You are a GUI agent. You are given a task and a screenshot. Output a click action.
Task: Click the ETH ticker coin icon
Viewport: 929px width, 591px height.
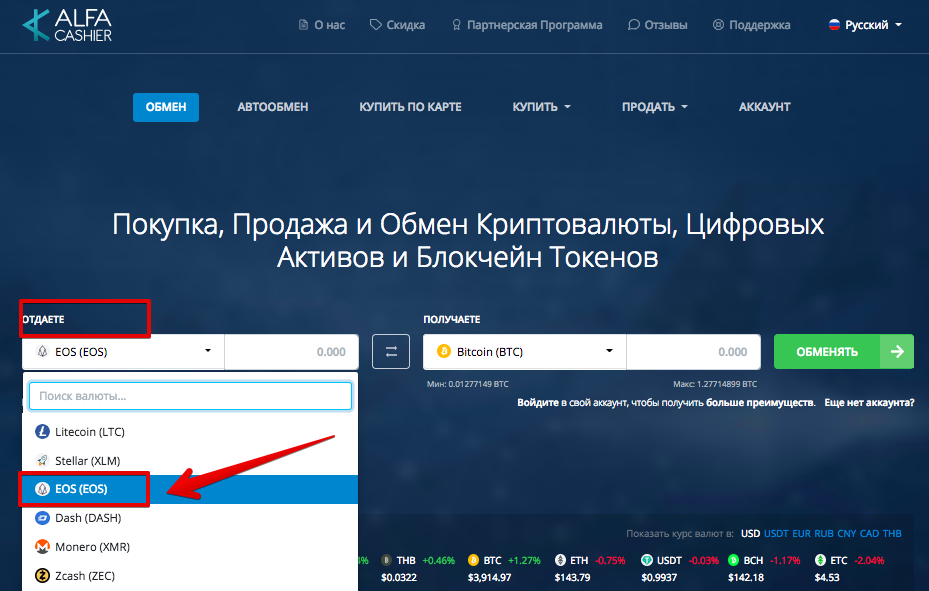point(560,560)
